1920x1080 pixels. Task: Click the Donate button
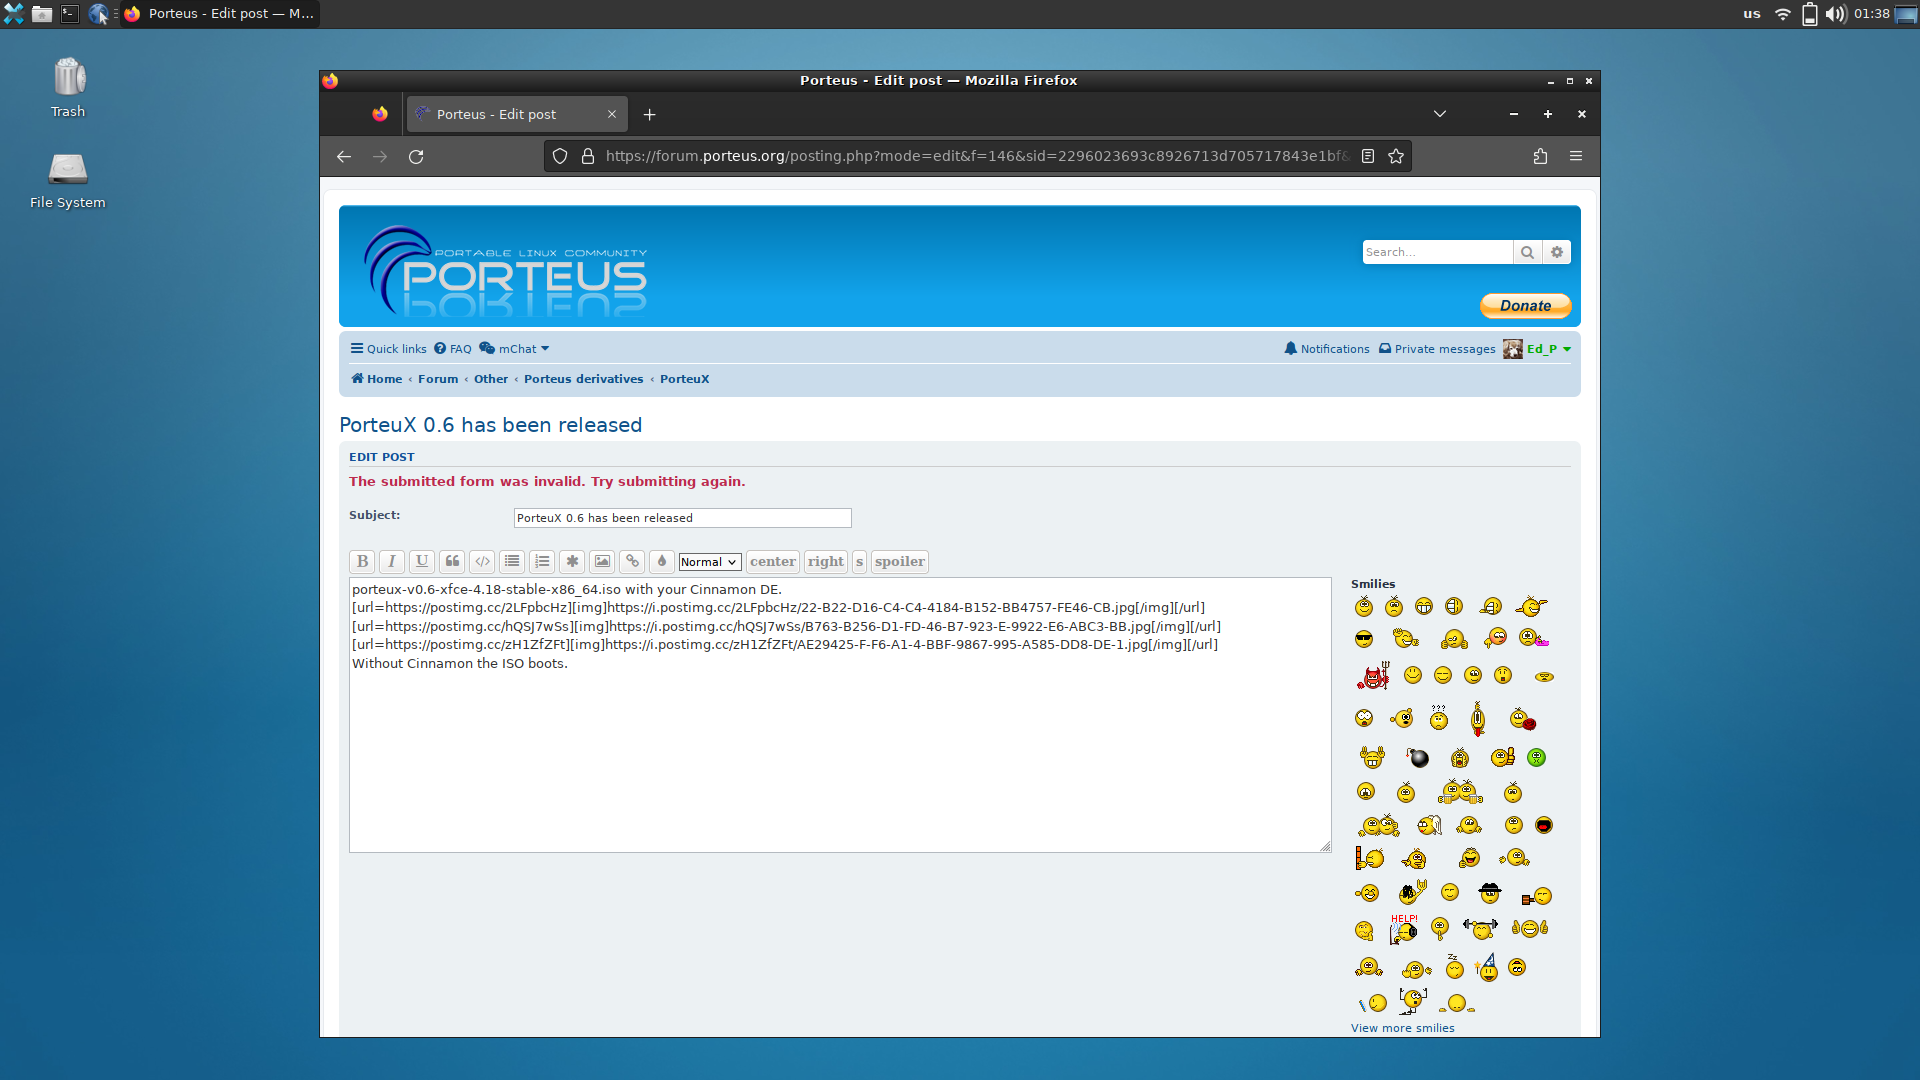point(1525,306)
